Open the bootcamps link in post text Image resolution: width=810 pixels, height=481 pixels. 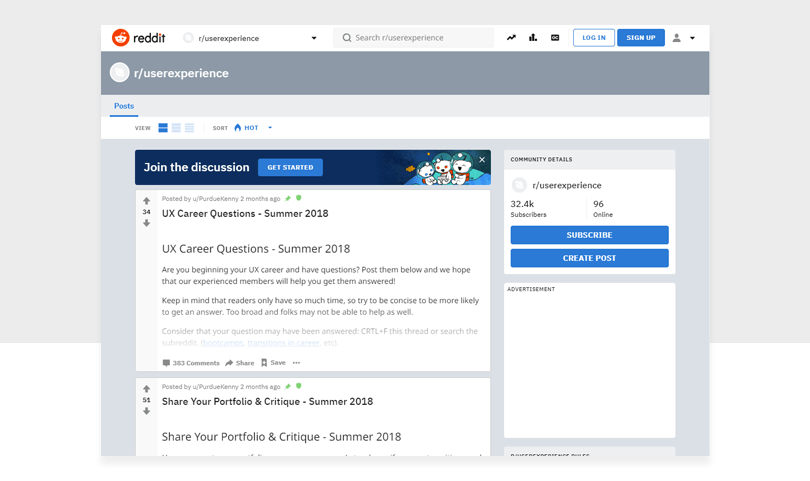[223, 343]
